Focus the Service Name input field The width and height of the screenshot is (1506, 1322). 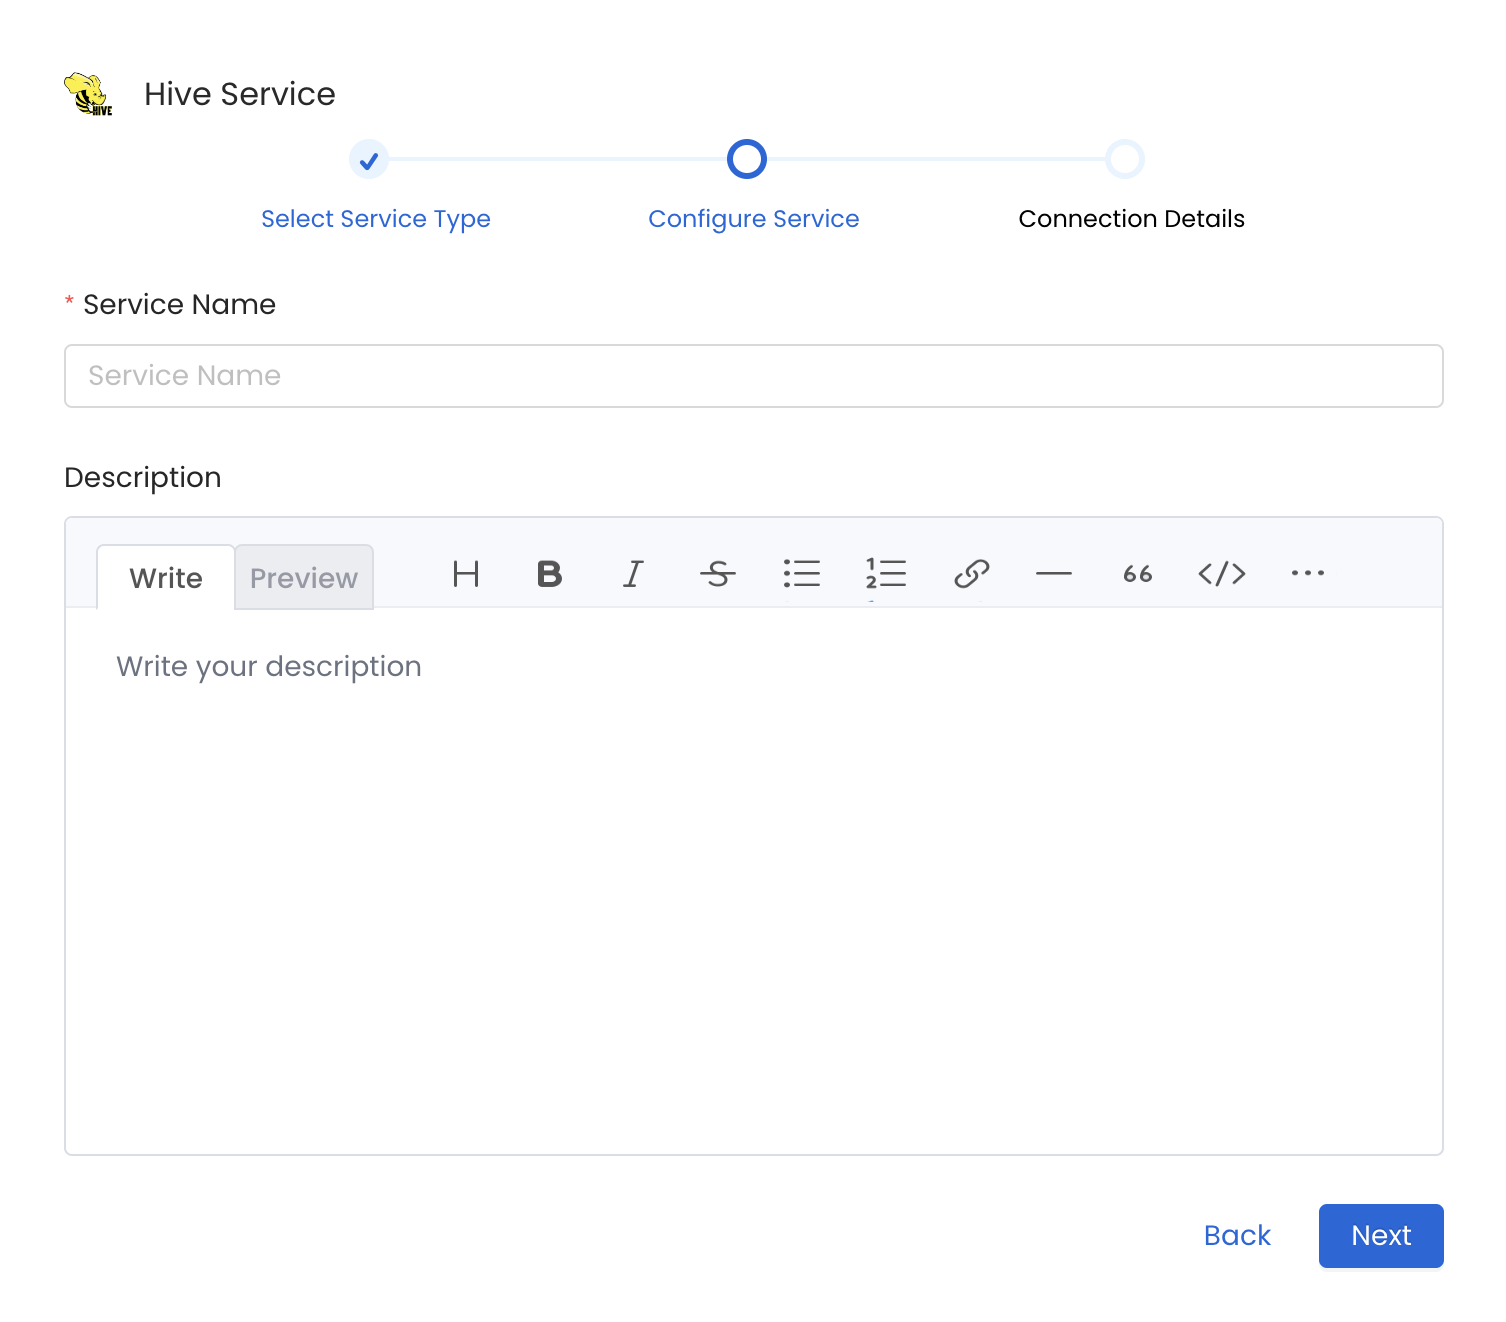point(753,376)
